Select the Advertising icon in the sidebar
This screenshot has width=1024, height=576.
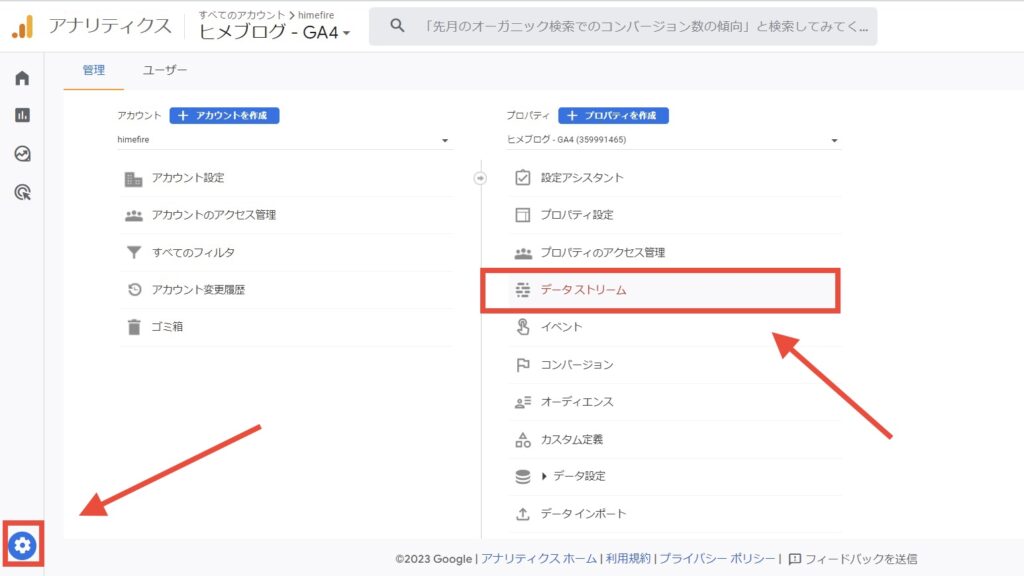click(x=20, y=191)
